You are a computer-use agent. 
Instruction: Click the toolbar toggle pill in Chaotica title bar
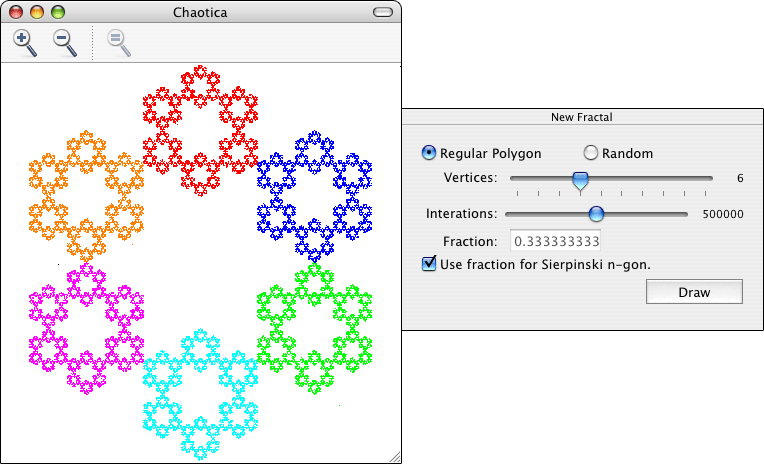(382, 12)
